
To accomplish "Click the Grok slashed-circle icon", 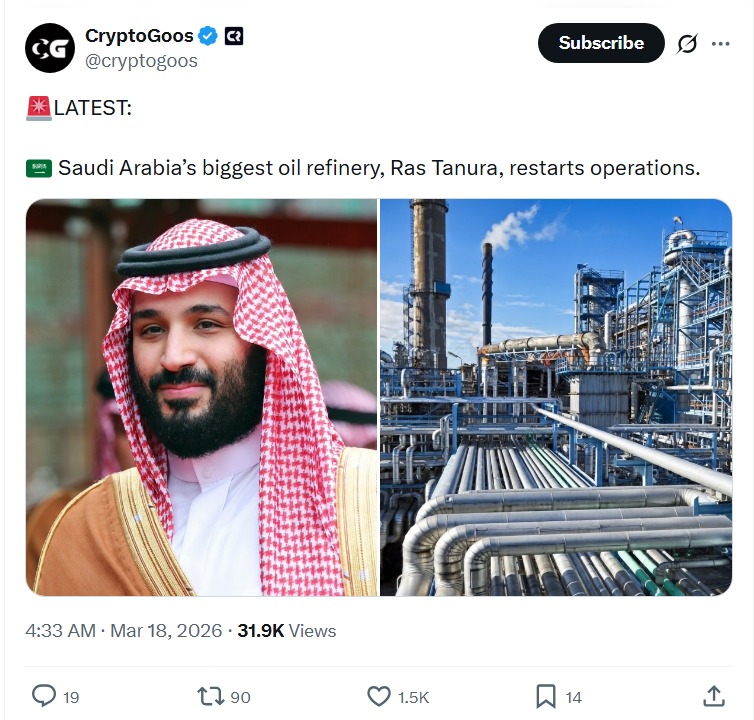I will (687, 44).
